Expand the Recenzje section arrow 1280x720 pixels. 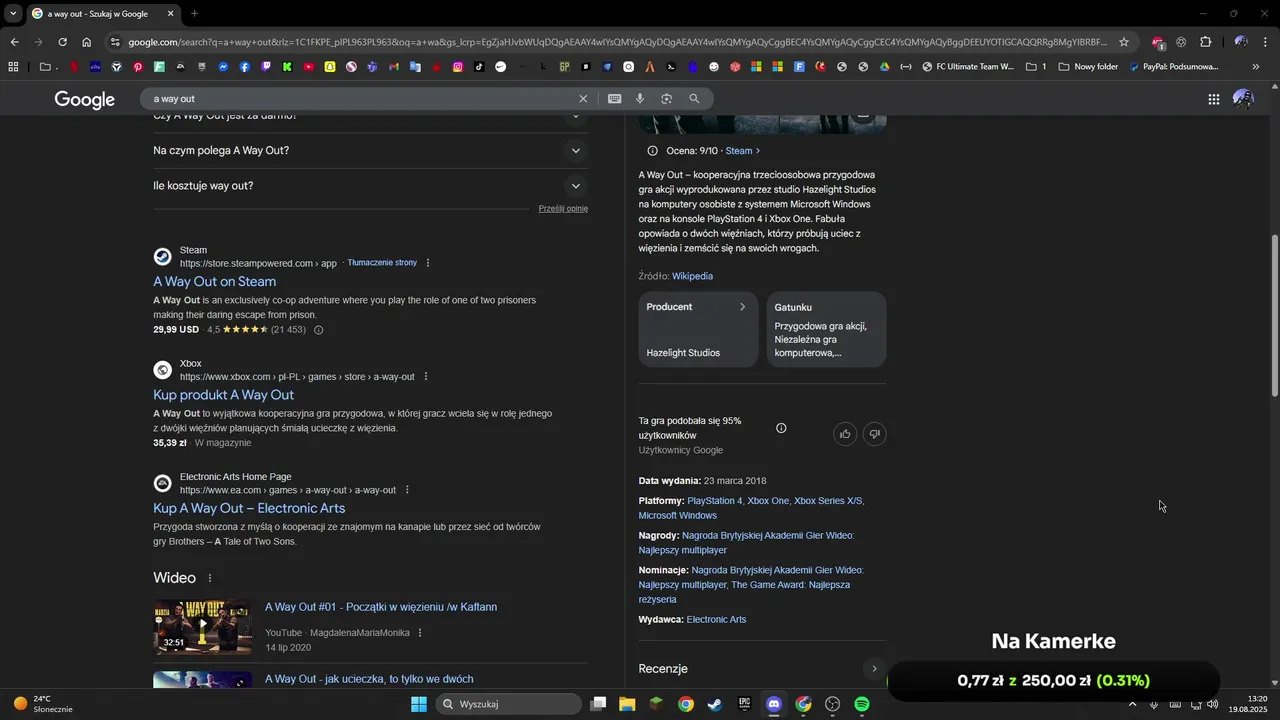874,669
